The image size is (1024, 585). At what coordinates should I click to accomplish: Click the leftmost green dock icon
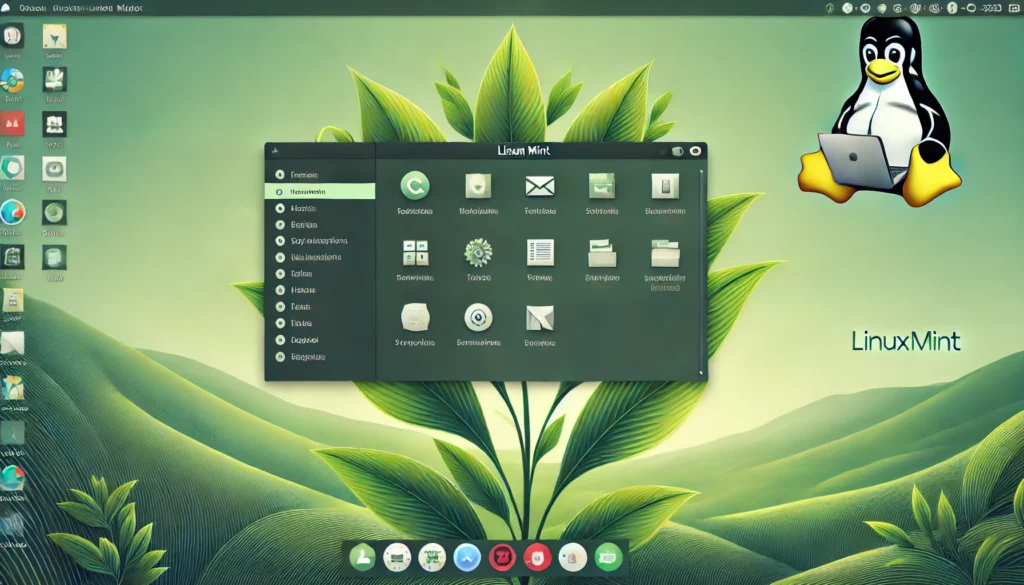pos(363,557)
